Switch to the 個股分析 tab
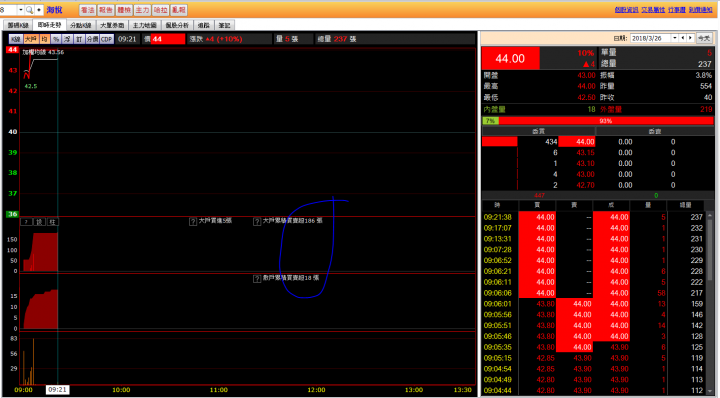720x398 pixels. click(x=177, y=25)
